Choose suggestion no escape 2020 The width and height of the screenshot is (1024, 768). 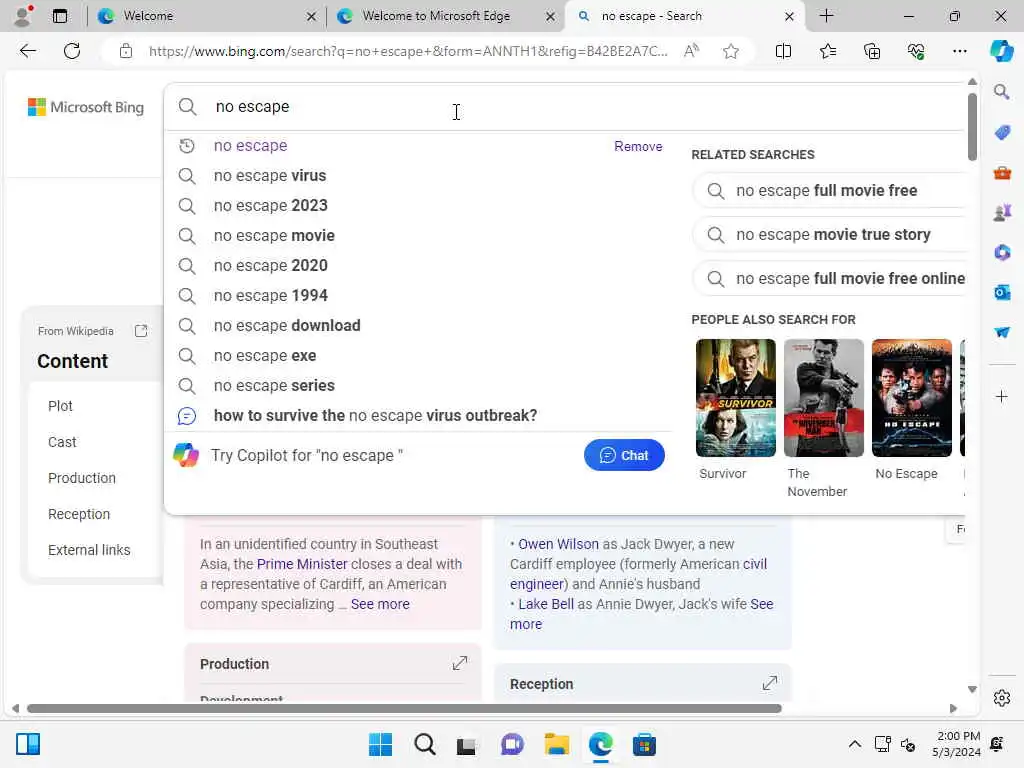click(x=418, y=266)
